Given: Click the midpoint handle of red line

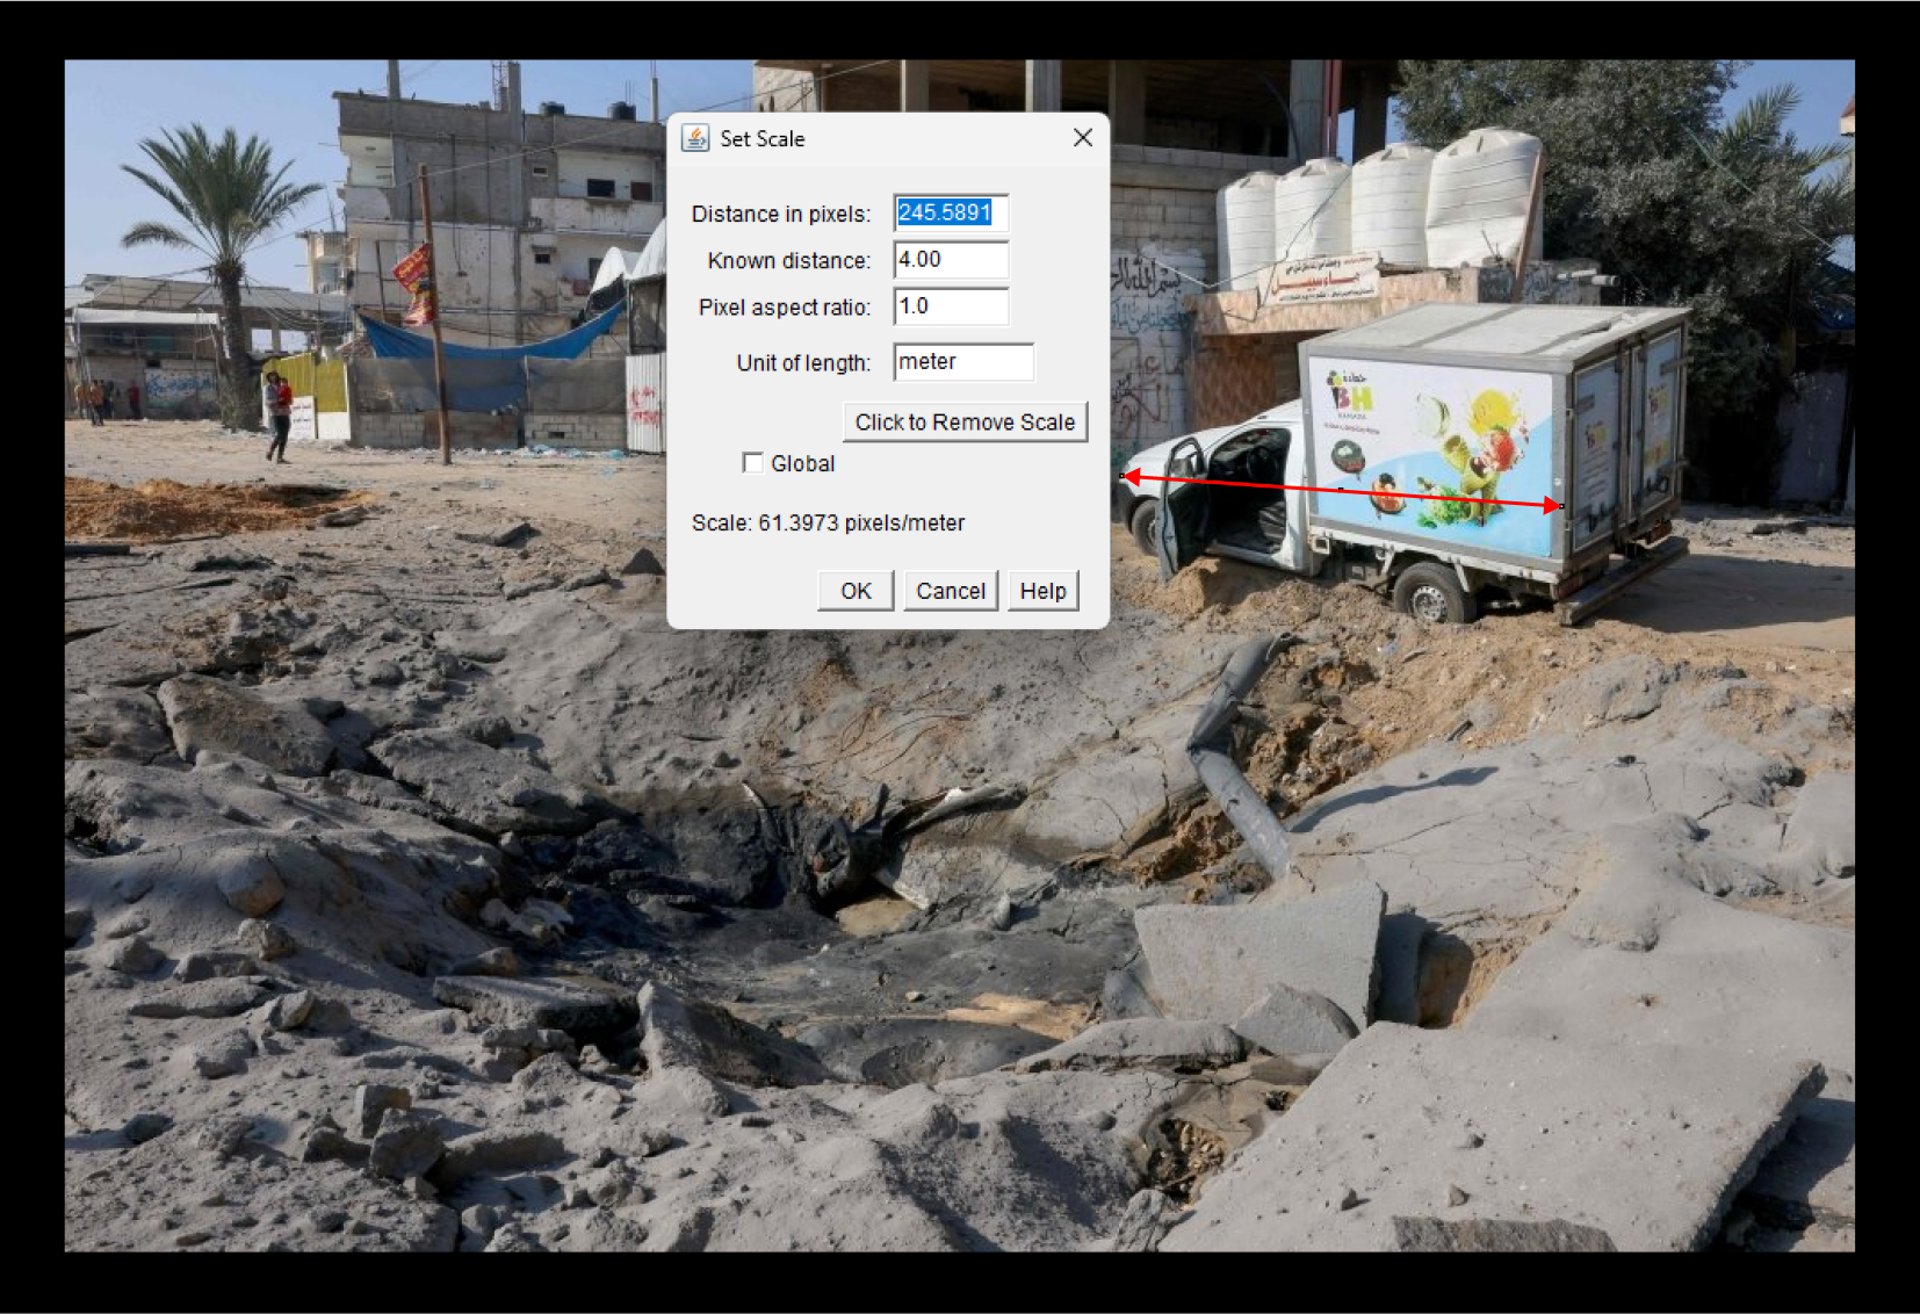Looking at the screenshot, I should pyautogui.click(x=1341, y=490).
